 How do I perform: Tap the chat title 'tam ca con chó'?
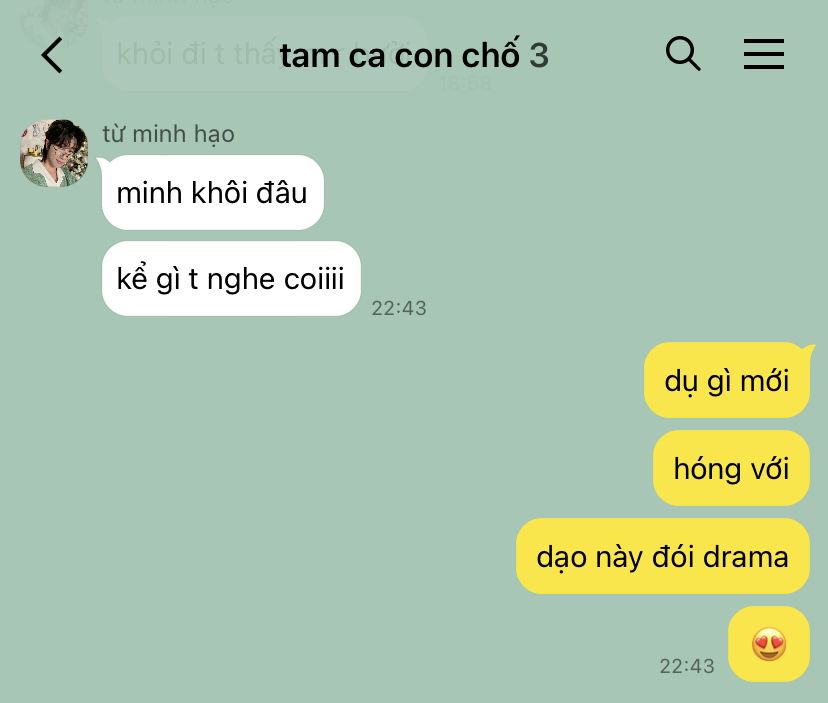400,55
